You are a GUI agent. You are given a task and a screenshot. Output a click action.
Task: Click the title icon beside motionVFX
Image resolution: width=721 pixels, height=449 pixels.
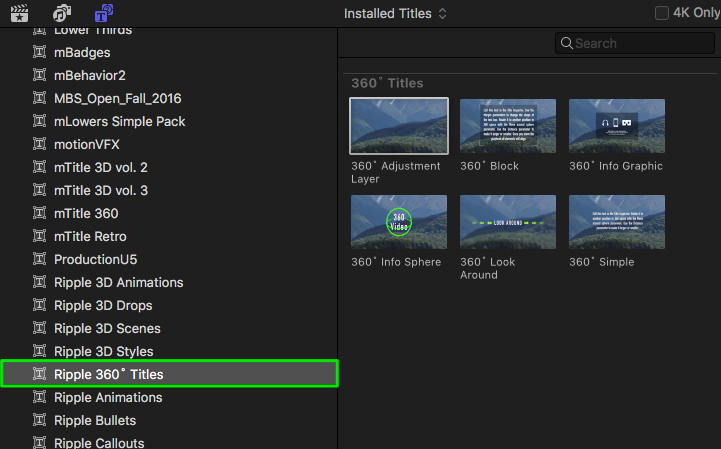(40, 144)
